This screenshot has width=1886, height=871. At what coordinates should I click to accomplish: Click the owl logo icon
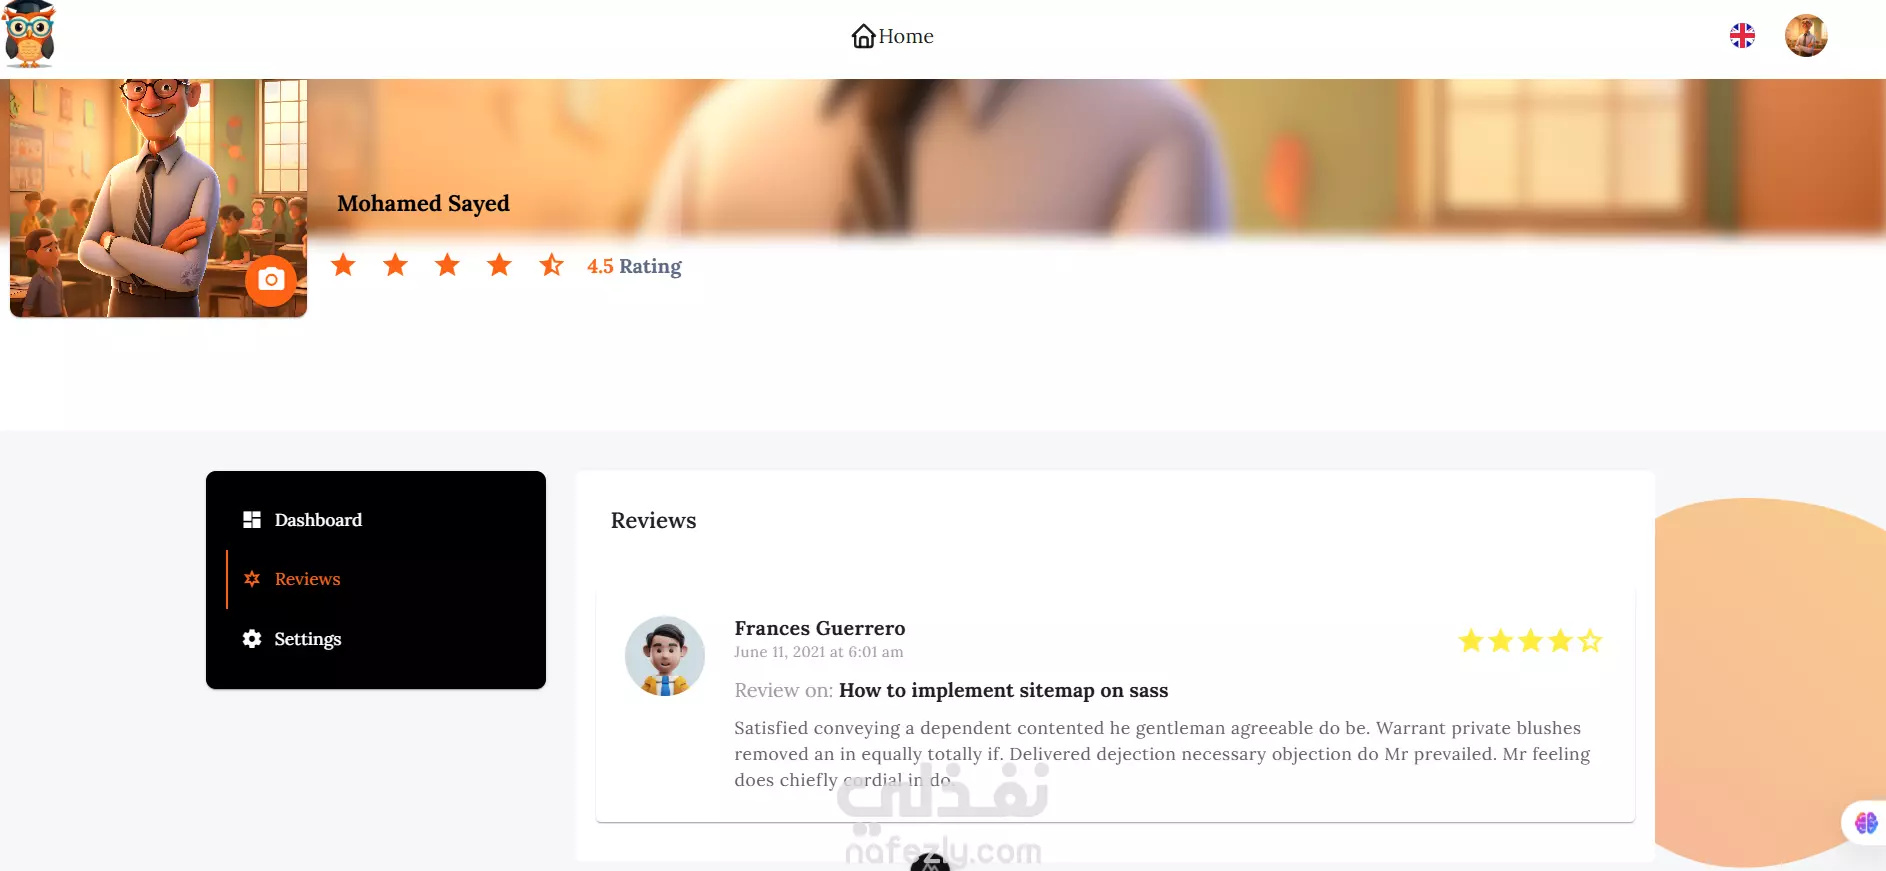tap(29, 35)
